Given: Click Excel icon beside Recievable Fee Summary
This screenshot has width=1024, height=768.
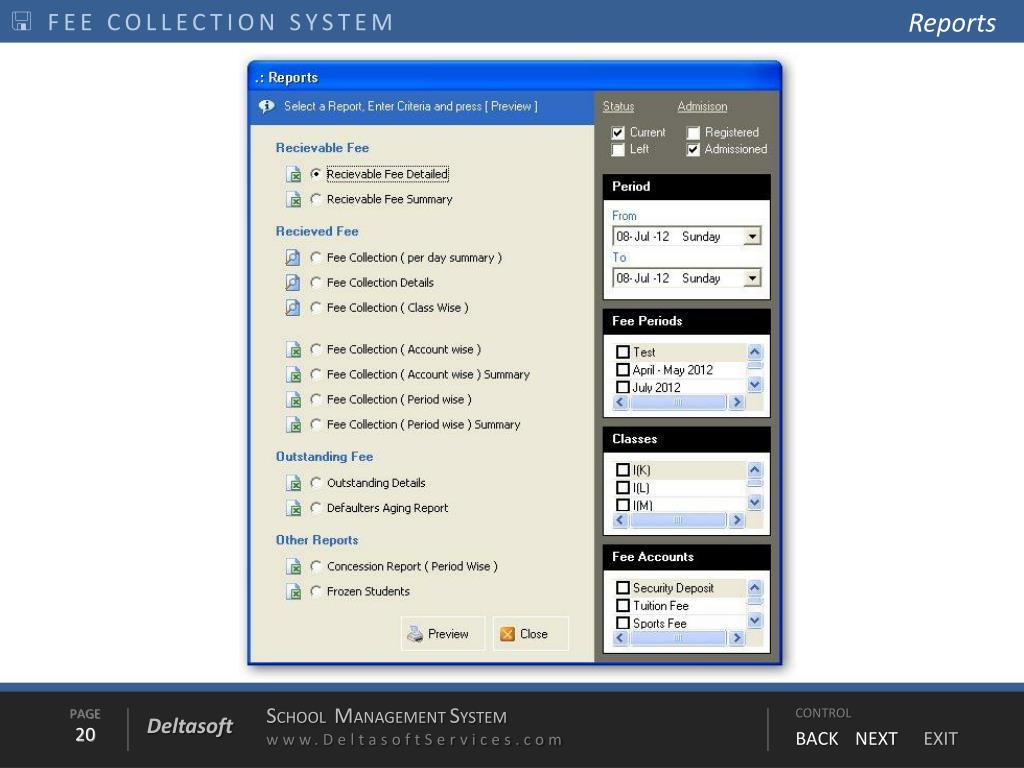Looking at the screenshot, I should pos(293,199).
